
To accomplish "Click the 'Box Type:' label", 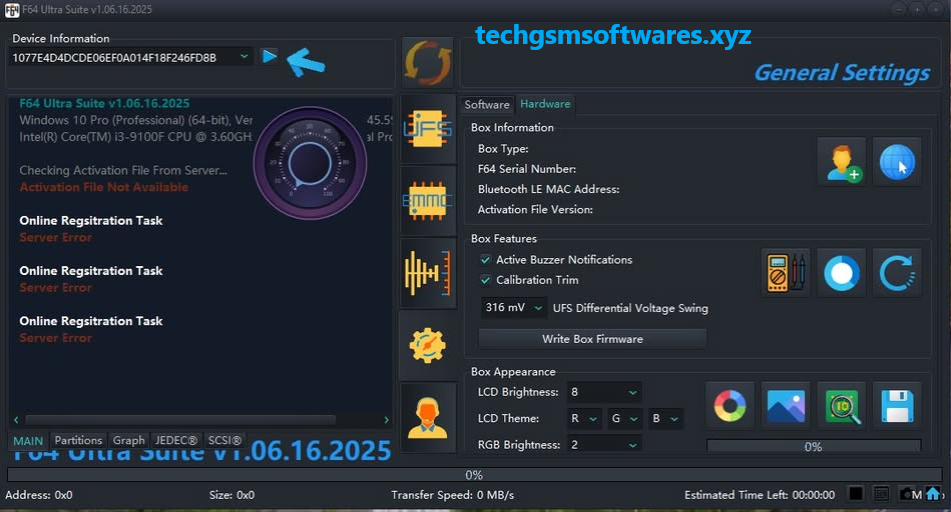I will [503, 149].
